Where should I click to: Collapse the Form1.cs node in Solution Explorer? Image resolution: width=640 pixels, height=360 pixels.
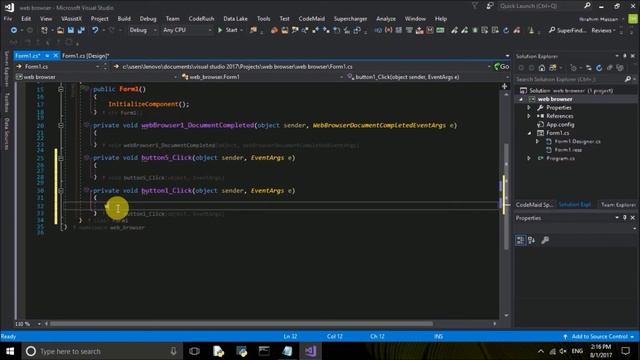(529, 133)
